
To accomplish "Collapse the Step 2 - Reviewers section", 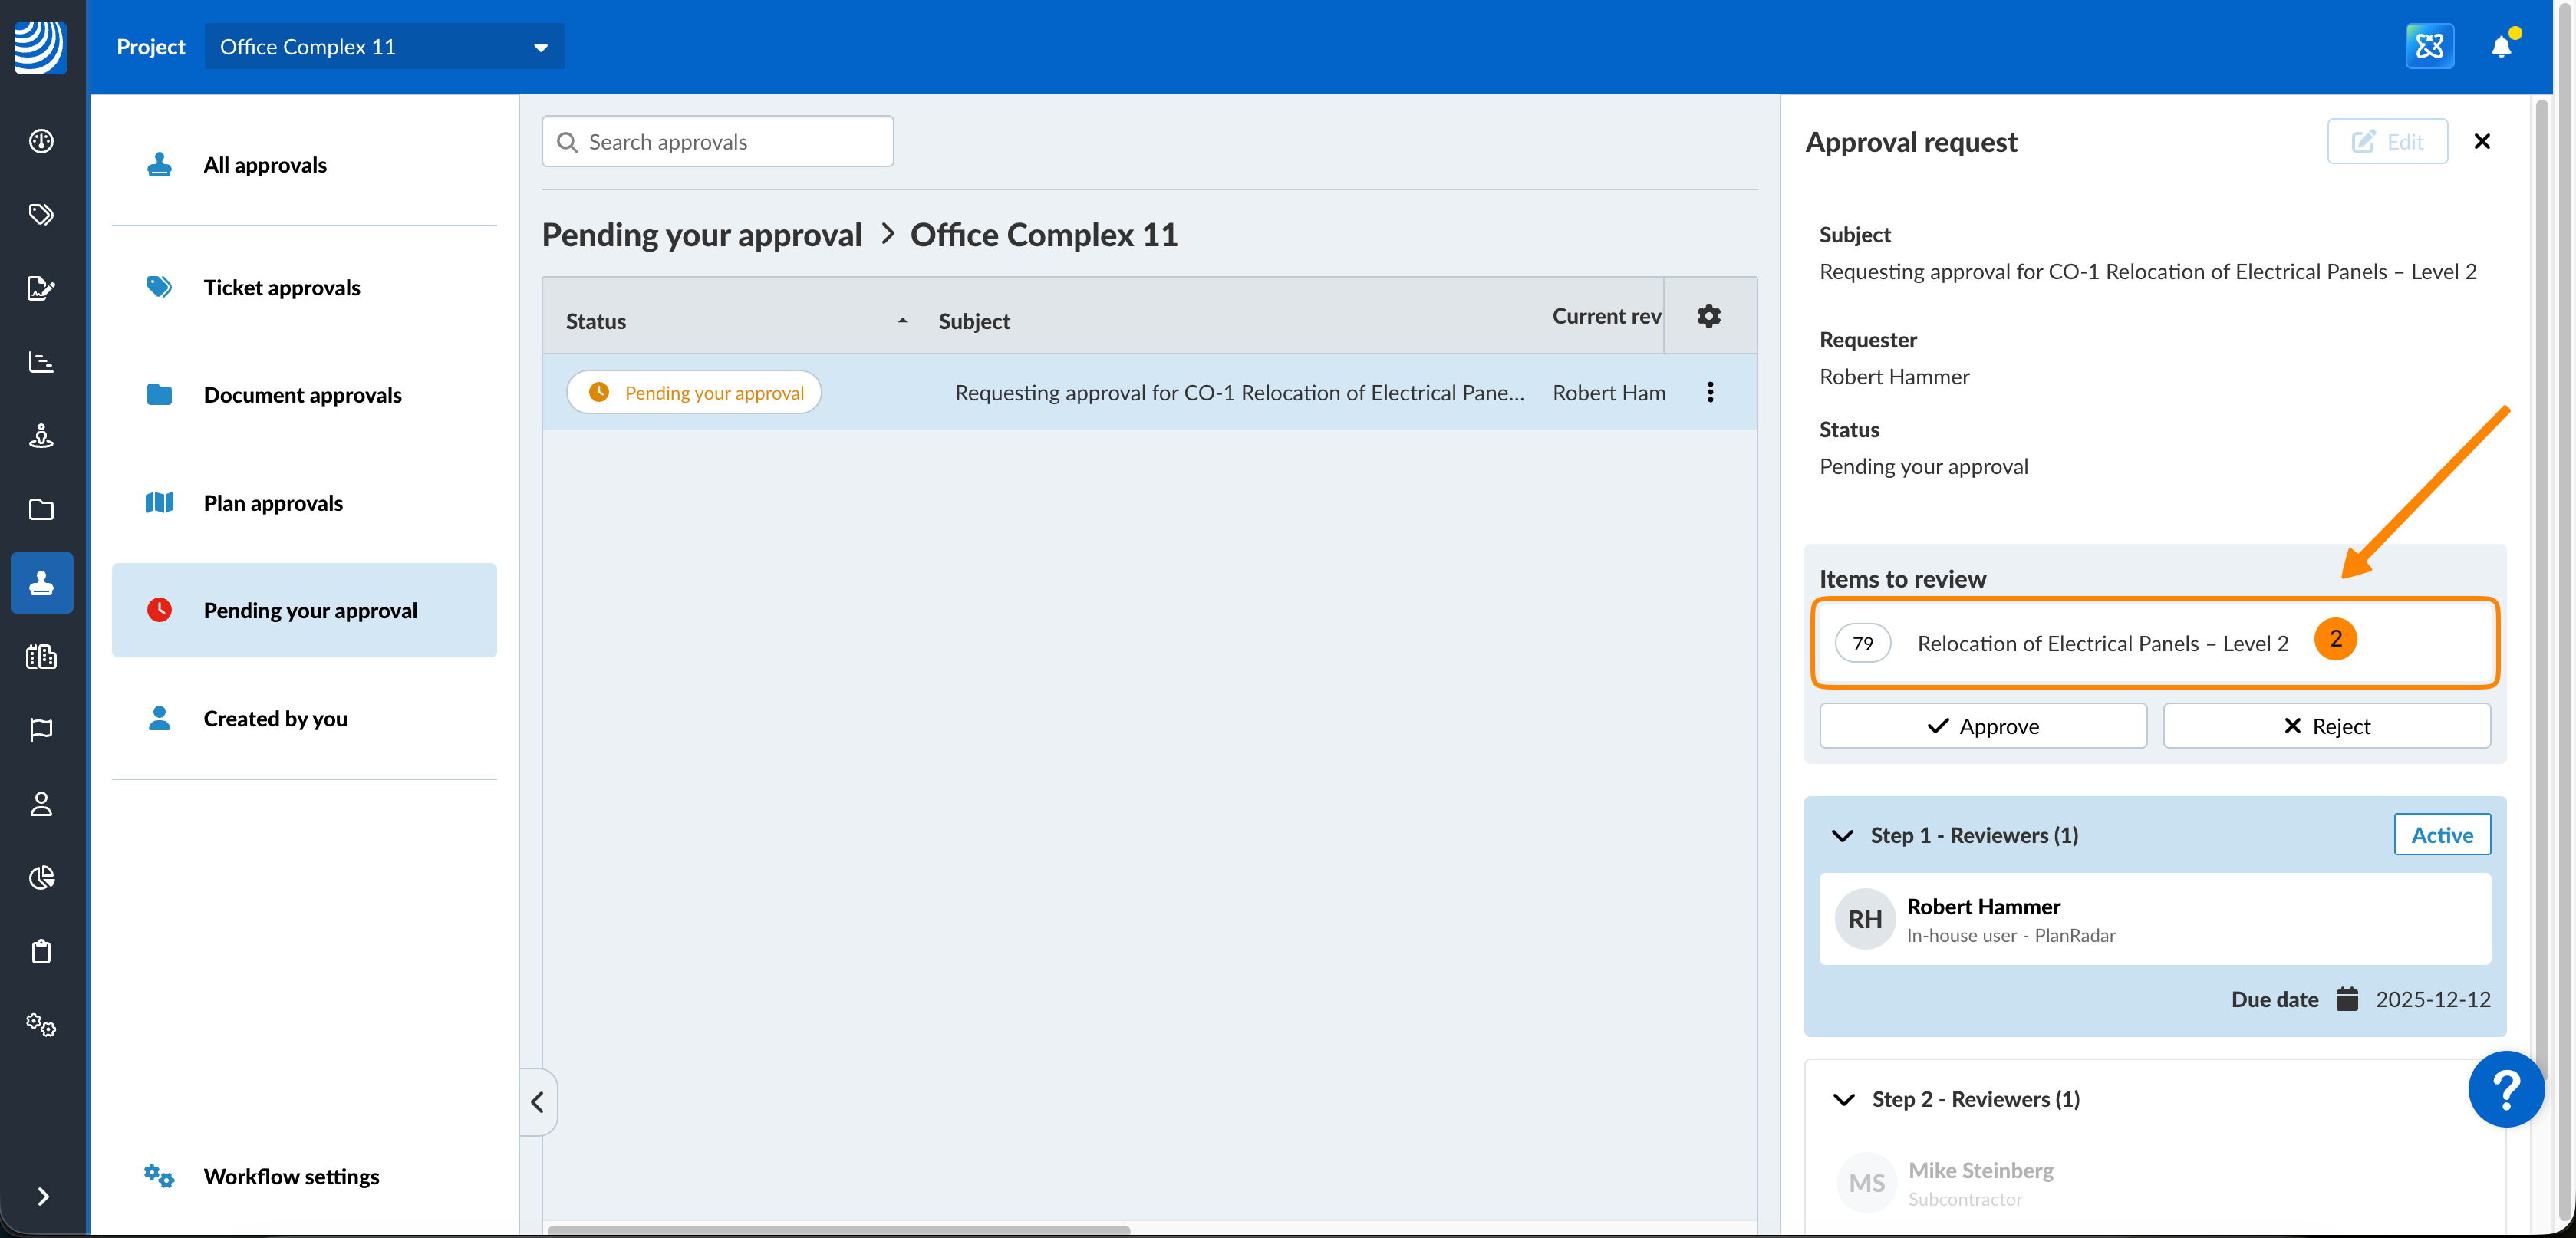I will point(1843,1099).
